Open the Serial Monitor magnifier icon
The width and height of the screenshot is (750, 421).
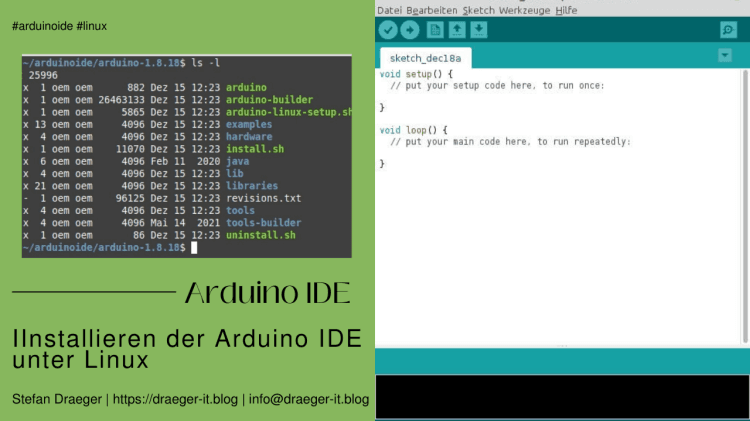[x=728, y=30]
